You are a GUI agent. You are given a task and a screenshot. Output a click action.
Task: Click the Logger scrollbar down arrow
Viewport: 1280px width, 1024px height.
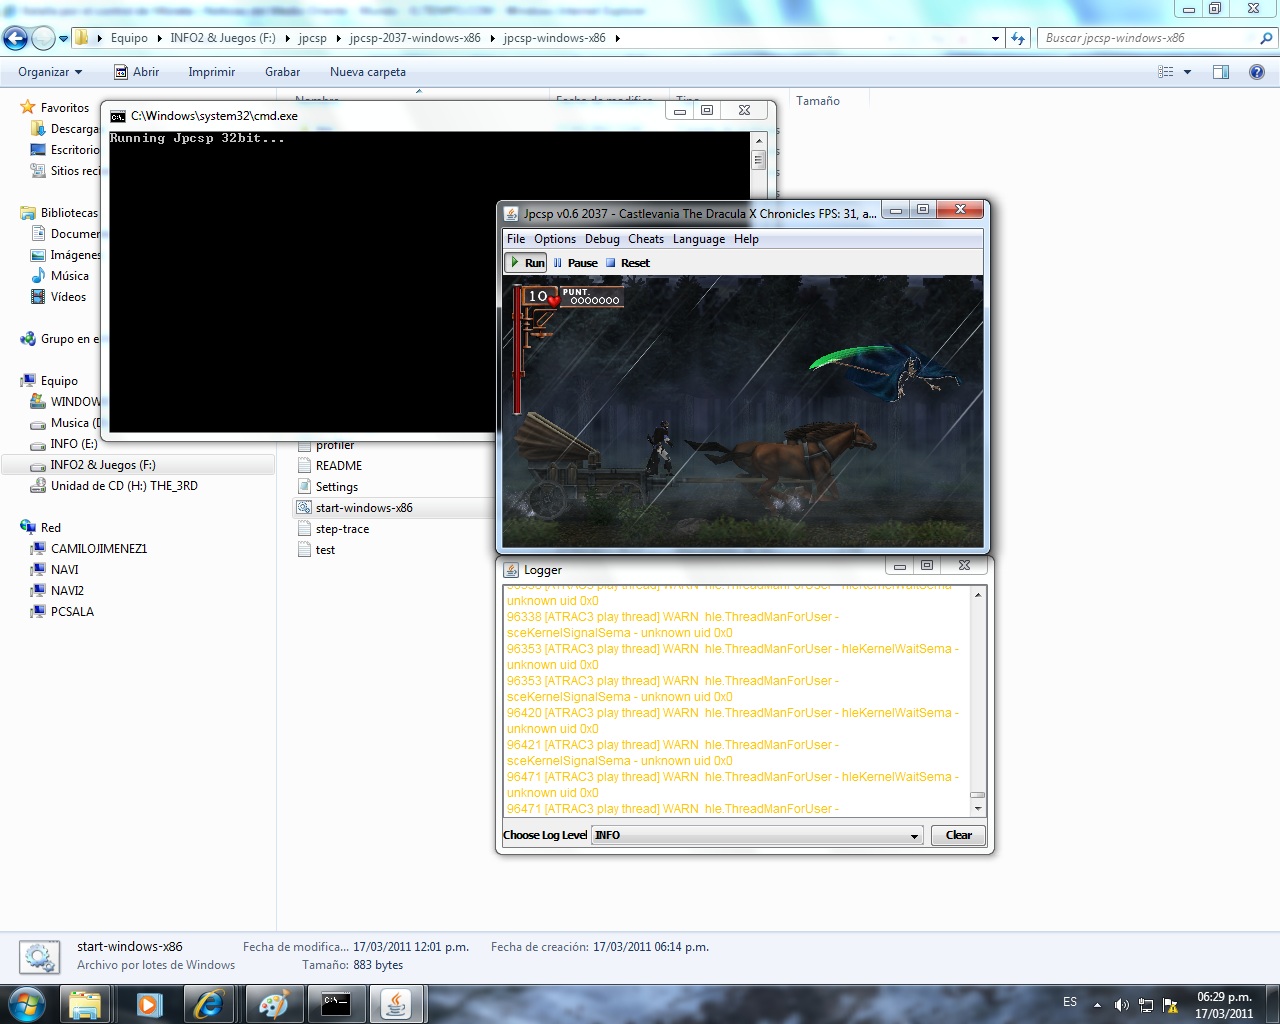(x=978, y=808)
